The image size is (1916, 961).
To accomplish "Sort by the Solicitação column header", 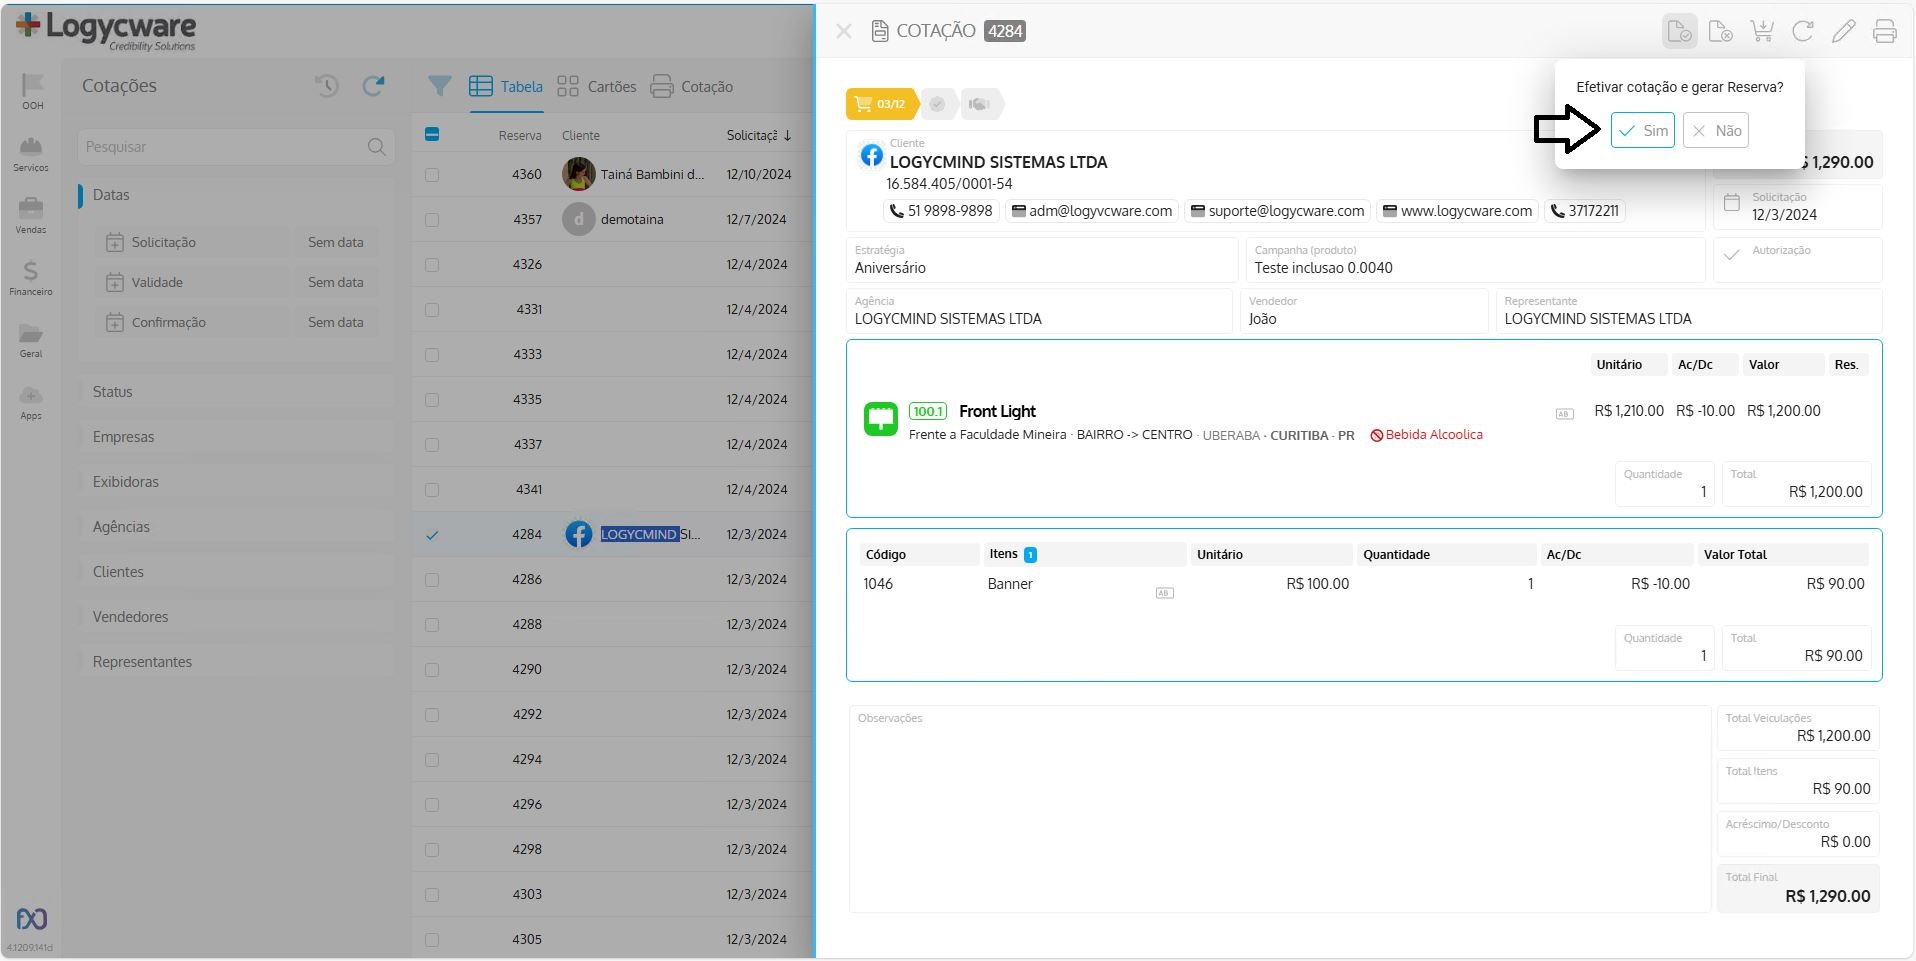I will pos(759,135).
